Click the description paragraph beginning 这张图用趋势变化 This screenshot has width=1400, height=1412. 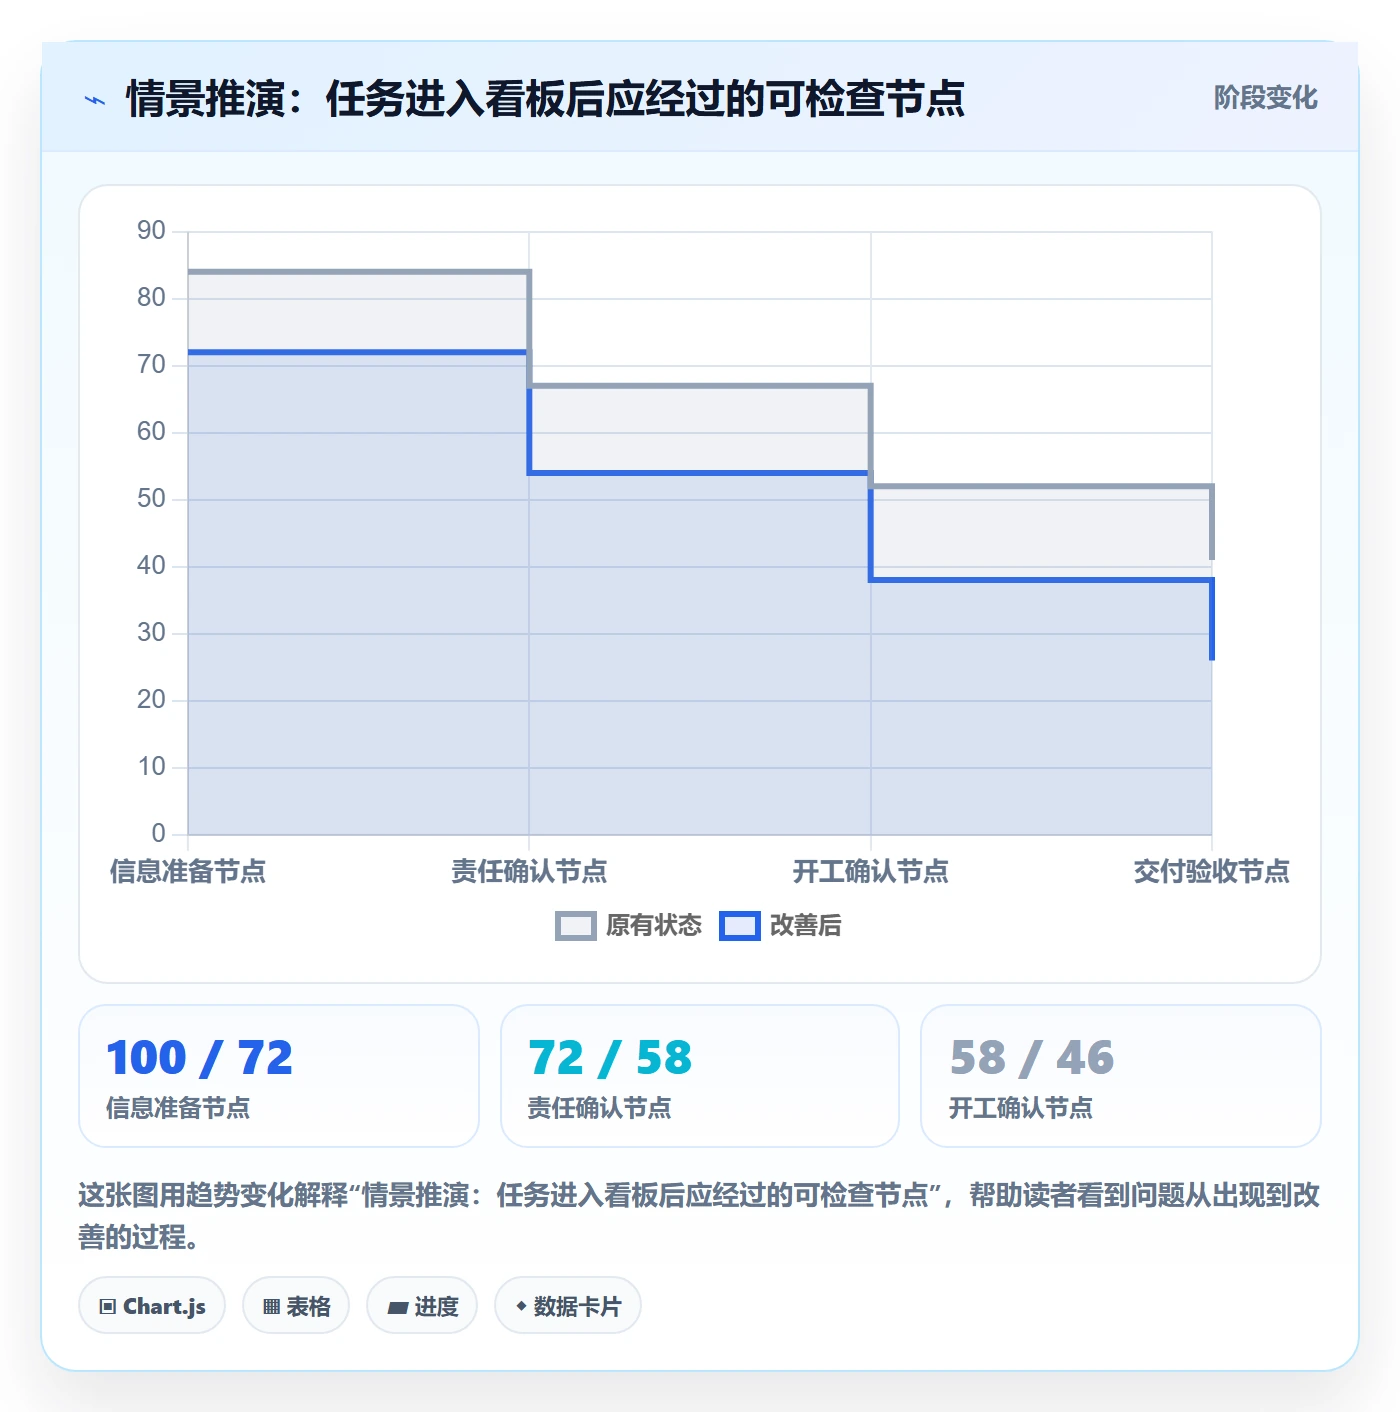699,1216
